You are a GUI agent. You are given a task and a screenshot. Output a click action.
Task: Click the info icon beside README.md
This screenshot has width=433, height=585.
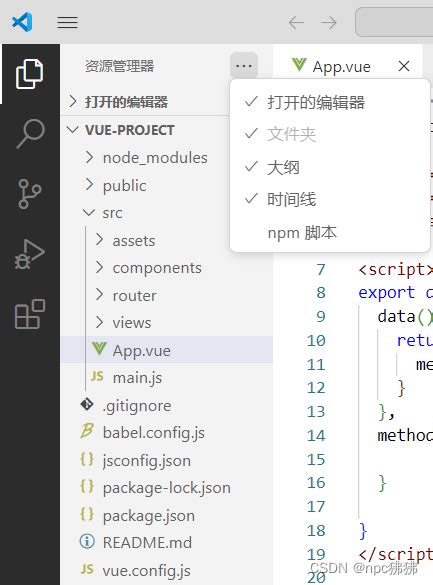coord(87,541)
